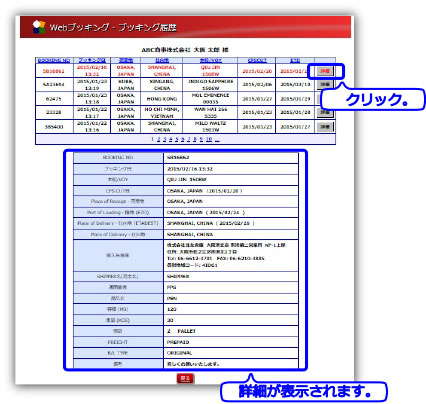Click the ellipsis link after page 10
Image resolution: width=426 pixels, height=404 pixels.
[217, 140]
